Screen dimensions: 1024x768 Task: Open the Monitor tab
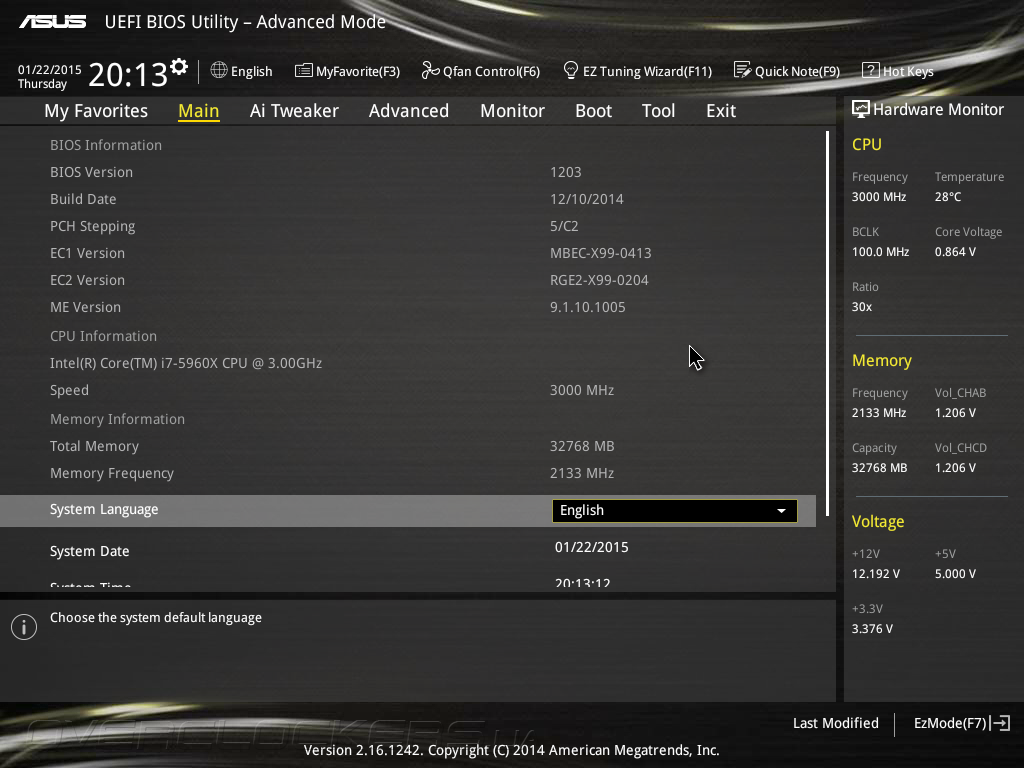pyautogui.click(x=512, y=111)
